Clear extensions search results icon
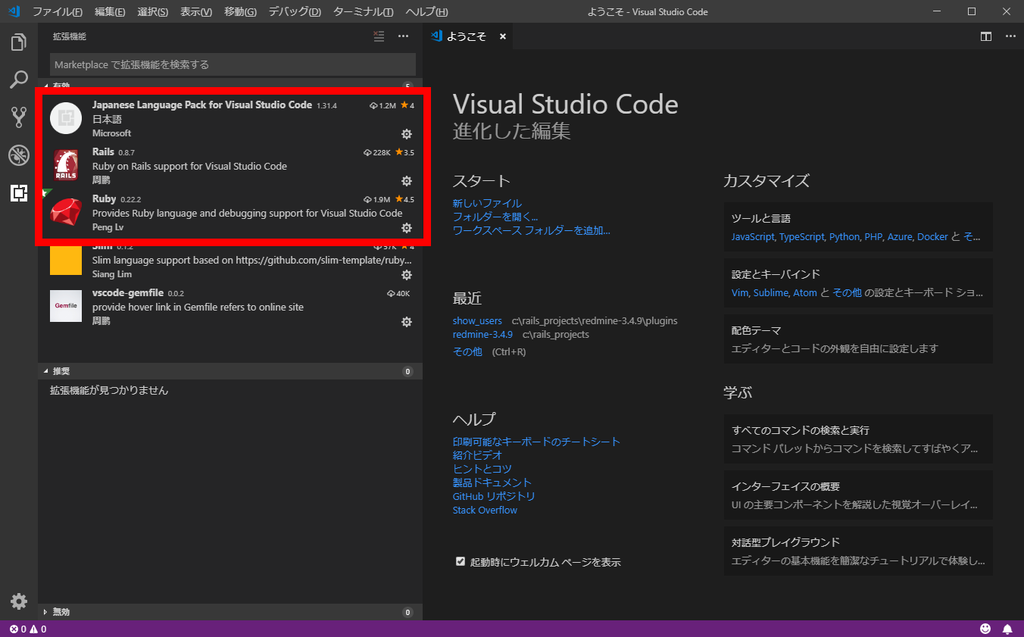The width and height of the screenshot is (1024, 637). pyautogui.click(x=379, y=37)
